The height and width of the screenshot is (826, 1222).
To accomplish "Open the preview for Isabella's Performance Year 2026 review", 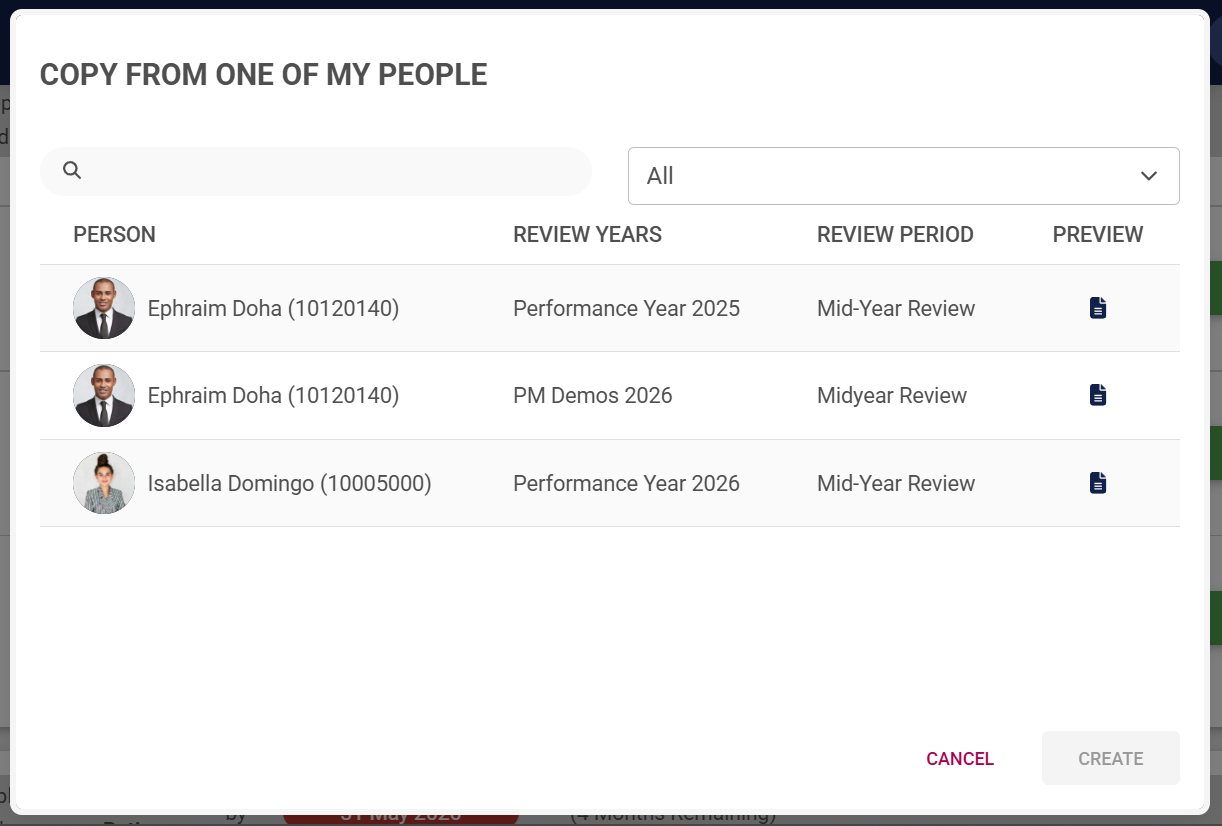I will click(x=1098, y=482).
